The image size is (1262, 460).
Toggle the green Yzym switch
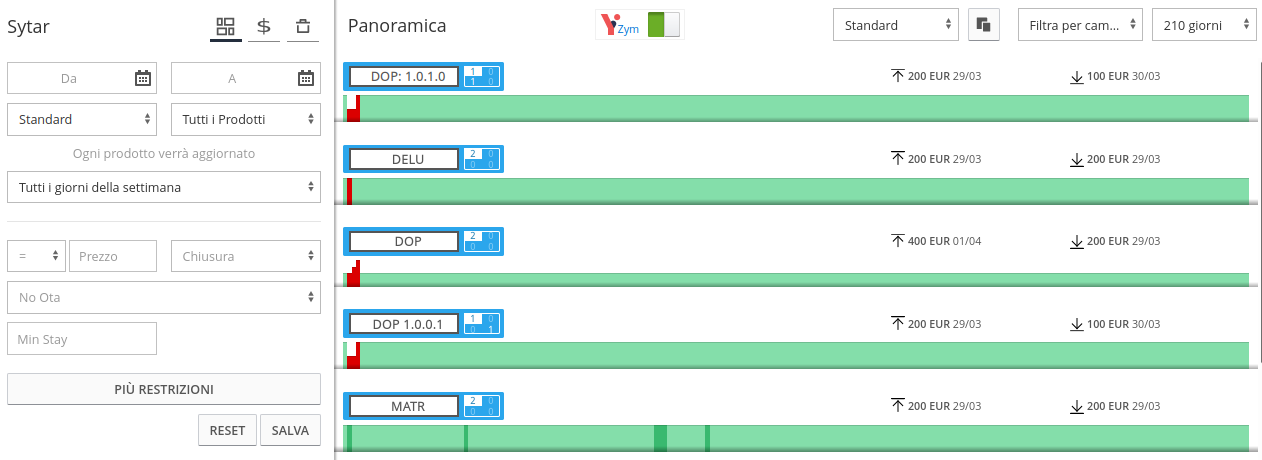coord(664,25)
